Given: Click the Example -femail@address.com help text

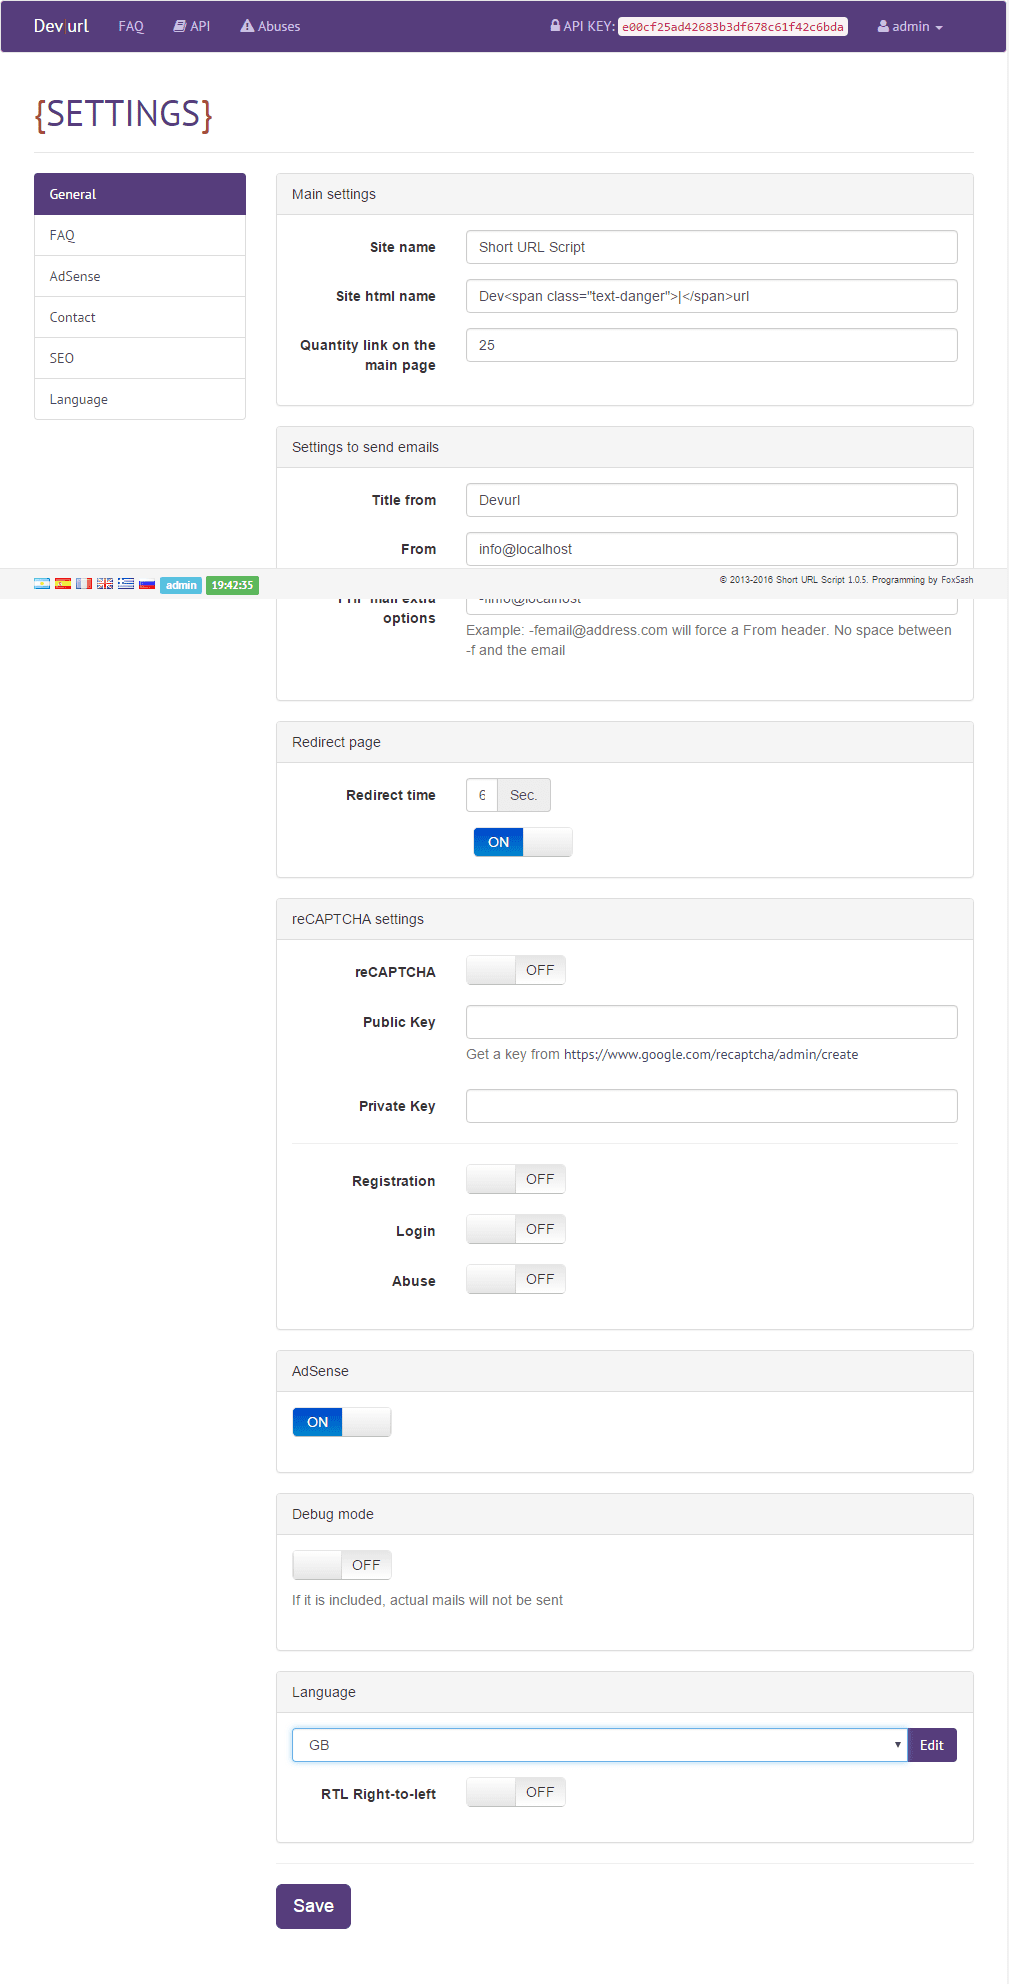Looking at the screenshot, I should [x=709, y=640].
